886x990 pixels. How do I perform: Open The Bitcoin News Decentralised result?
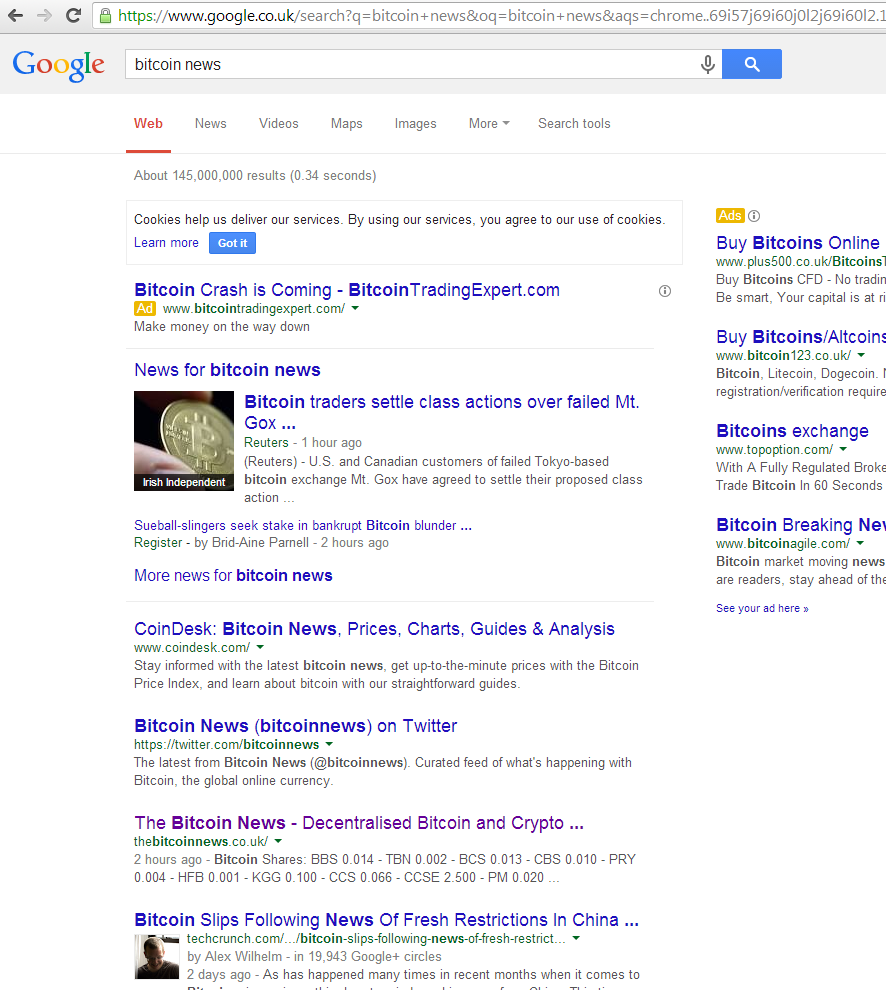[x=359, y=823]
